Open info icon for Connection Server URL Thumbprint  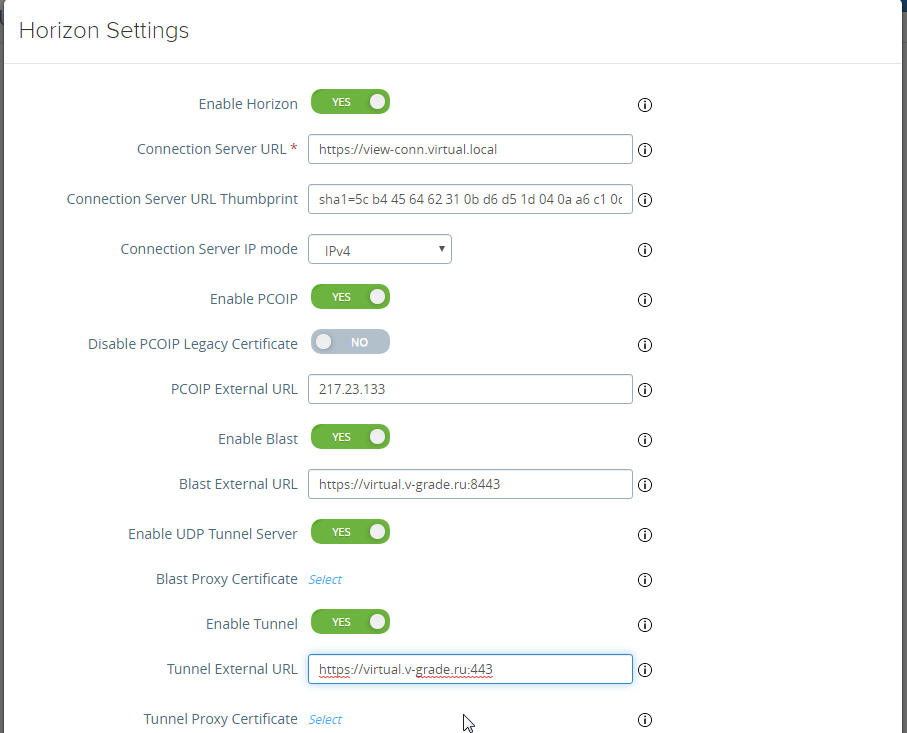645,200
